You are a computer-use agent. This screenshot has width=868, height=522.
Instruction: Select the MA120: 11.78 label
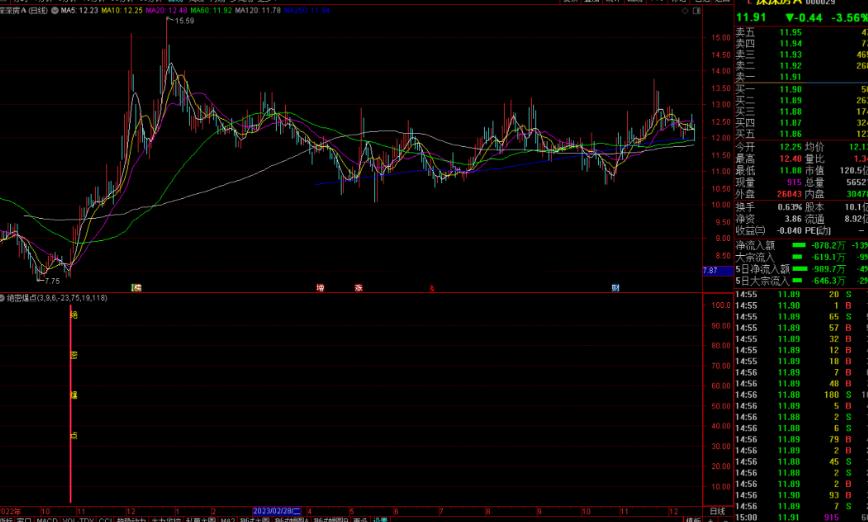click(258, 11)
